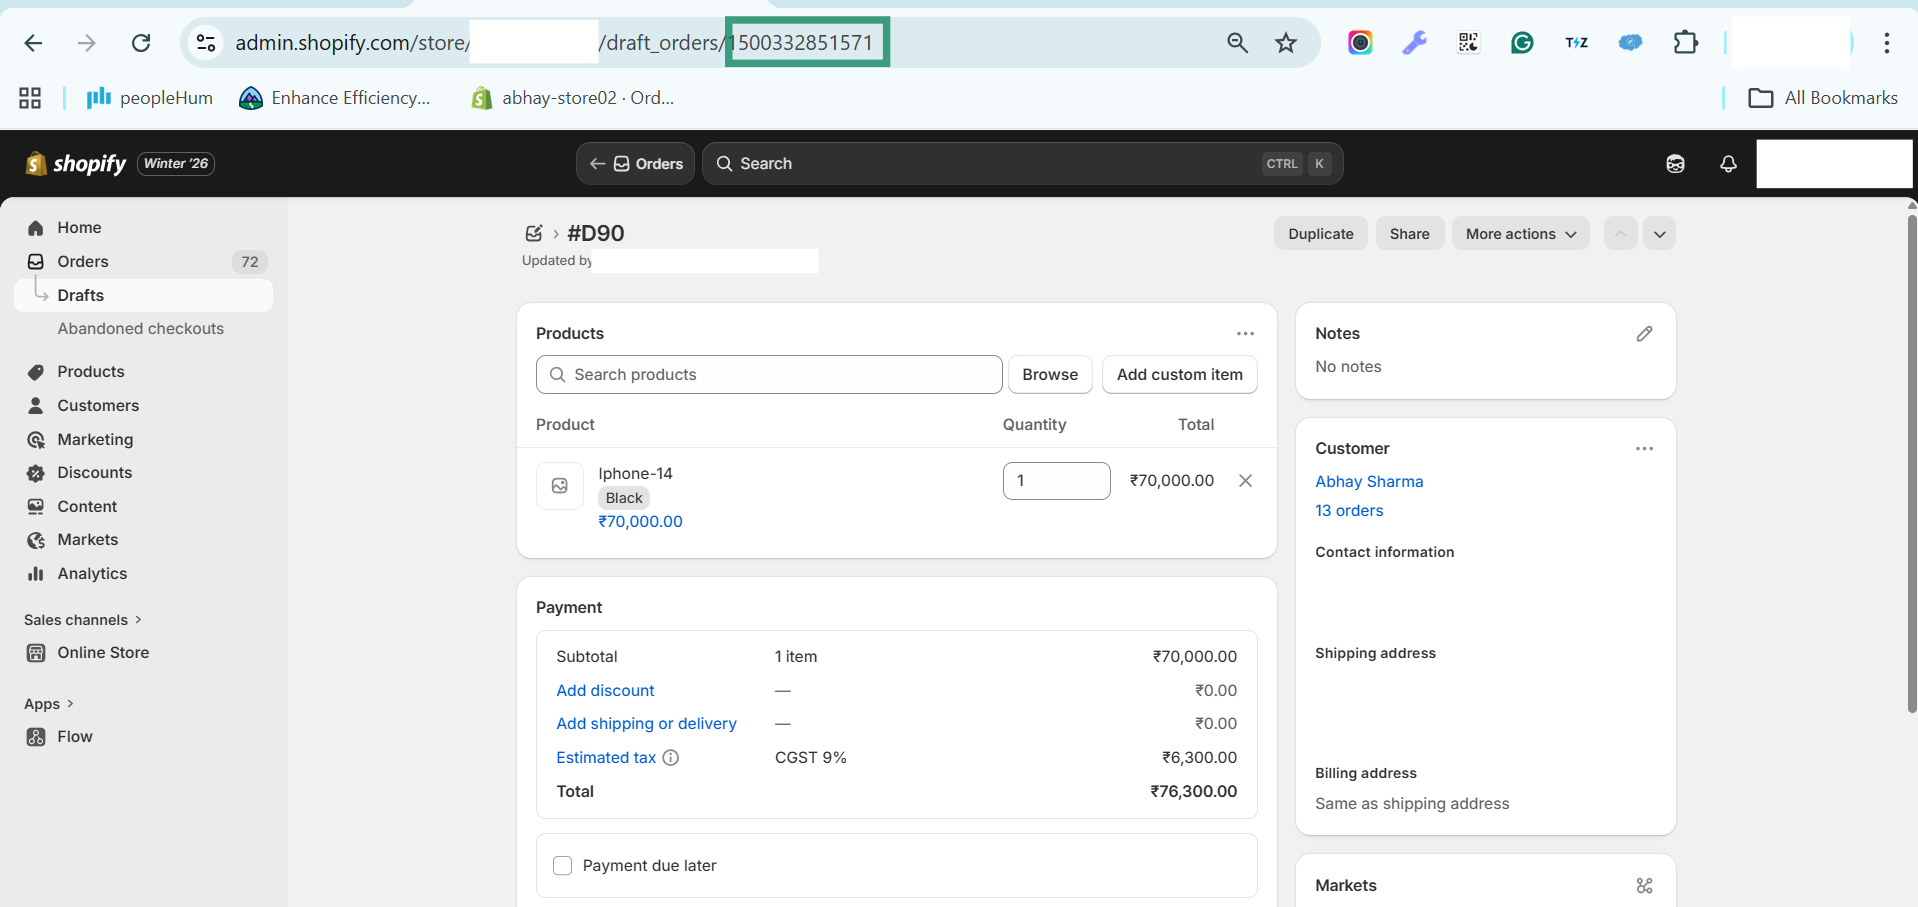Open Analytics in the sidebar
This screenshot has width=1918, height=907.
(92, 574)
